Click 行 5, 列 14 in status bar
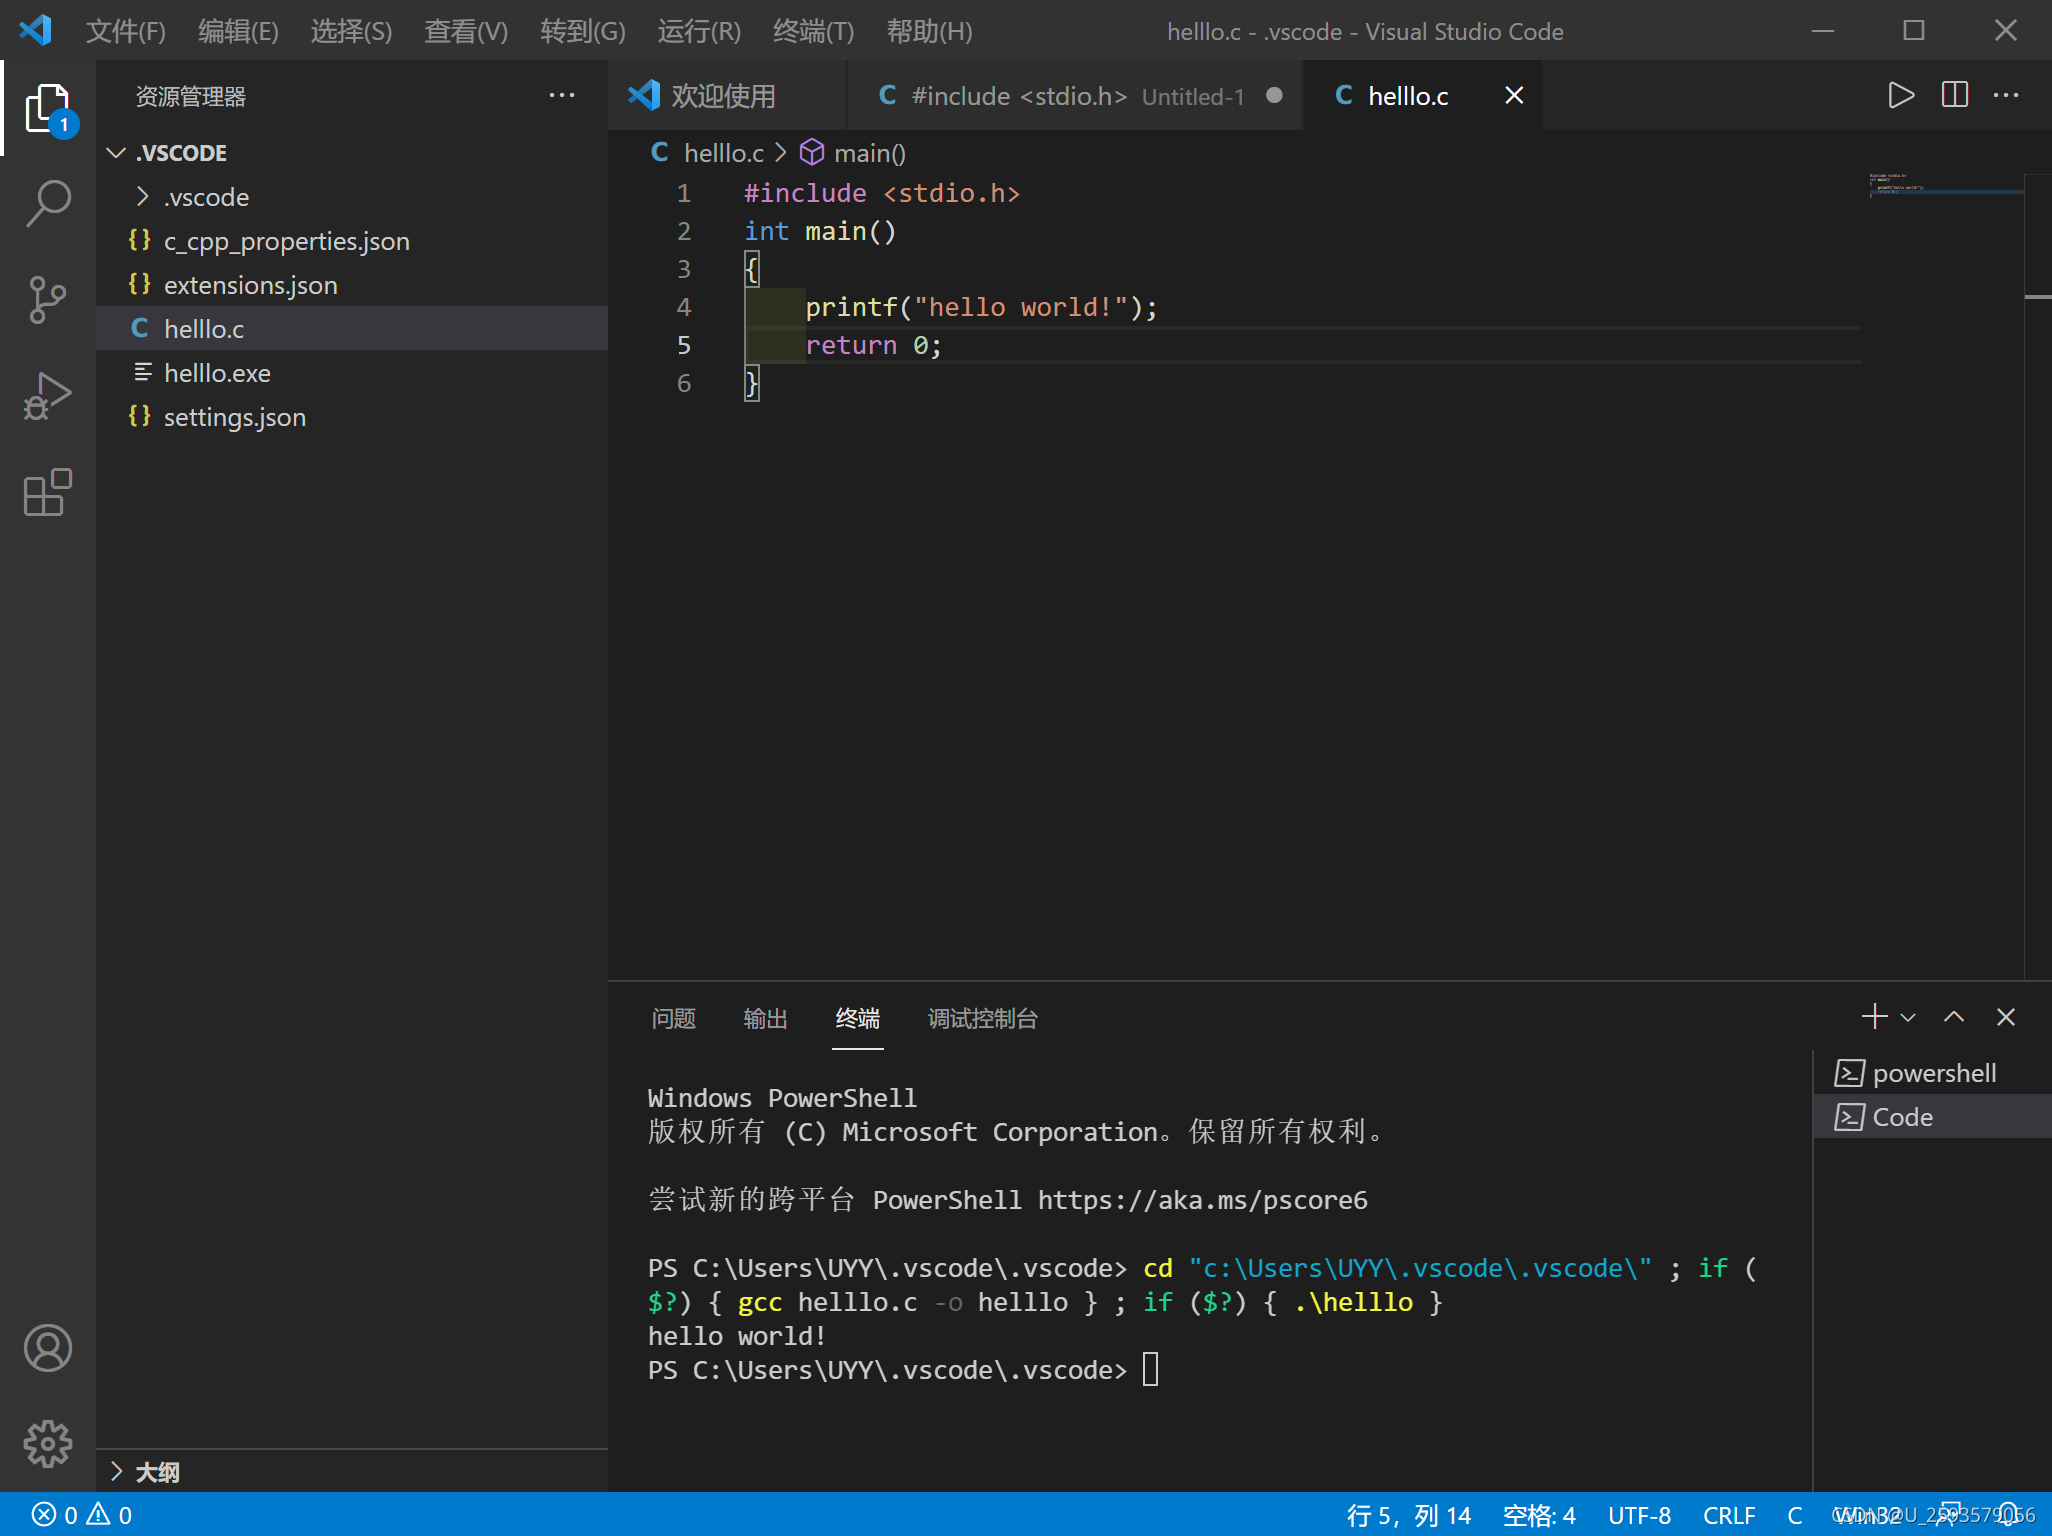Viewport: 2052px width, 1536px height. pyautogui.click(x=1408, y=1515)
